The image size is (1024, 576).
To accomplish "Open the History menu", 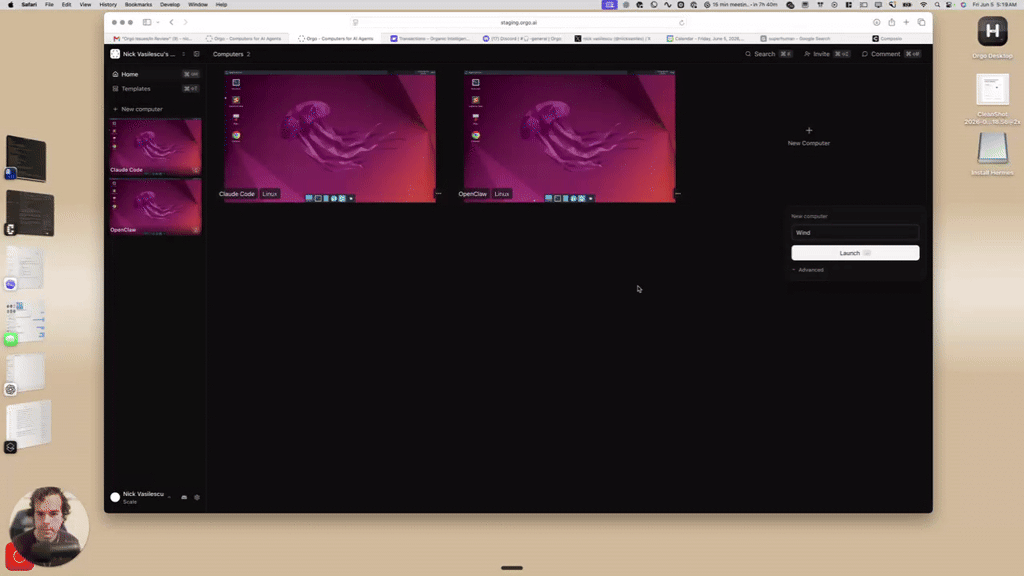I will pyautogui.click(x=108, y=5).
